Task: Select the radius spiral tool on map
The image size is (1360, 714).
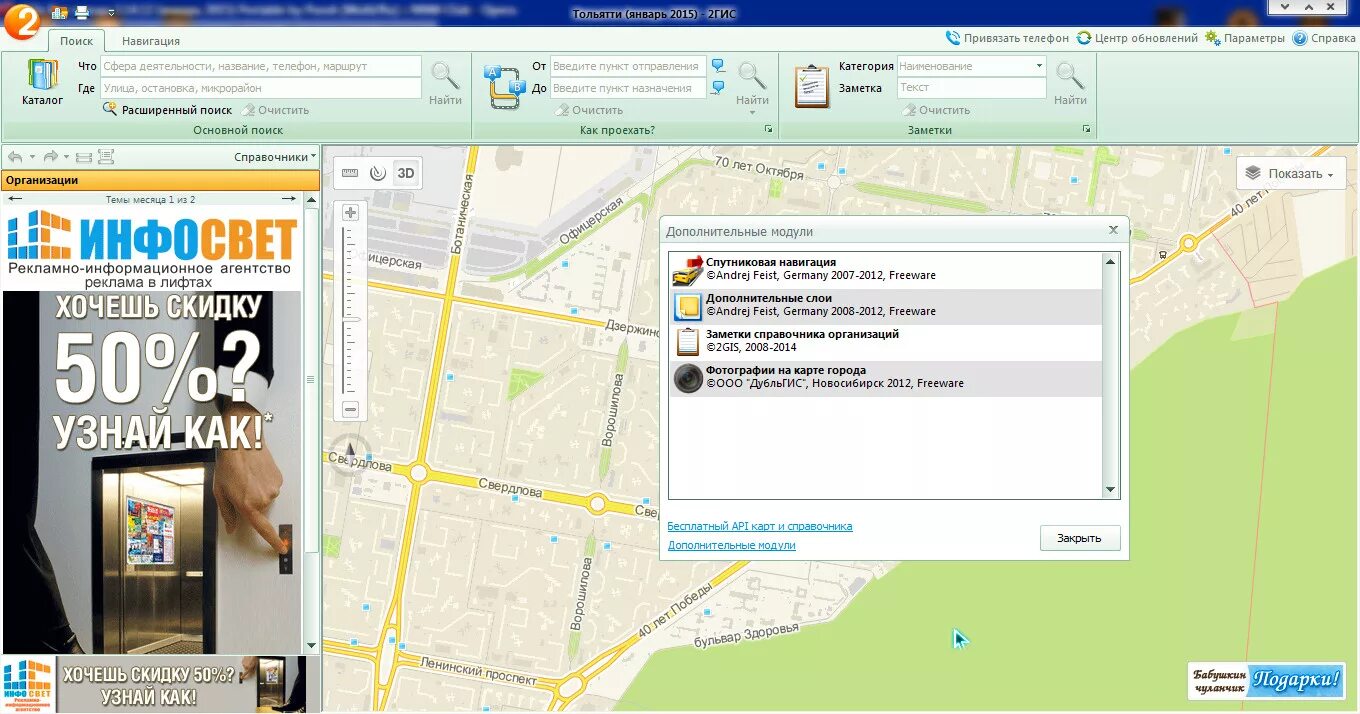Action: click(x=377, y=172)
